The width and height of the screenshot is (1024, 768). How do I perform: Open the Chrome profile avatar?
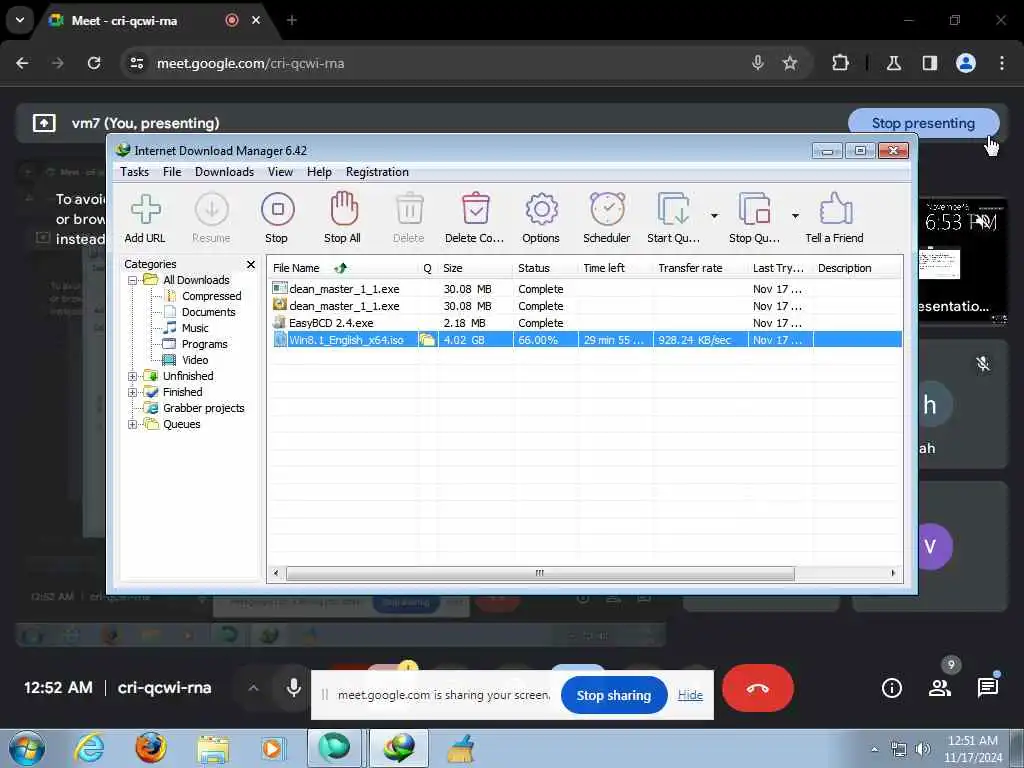click(966, 63)
